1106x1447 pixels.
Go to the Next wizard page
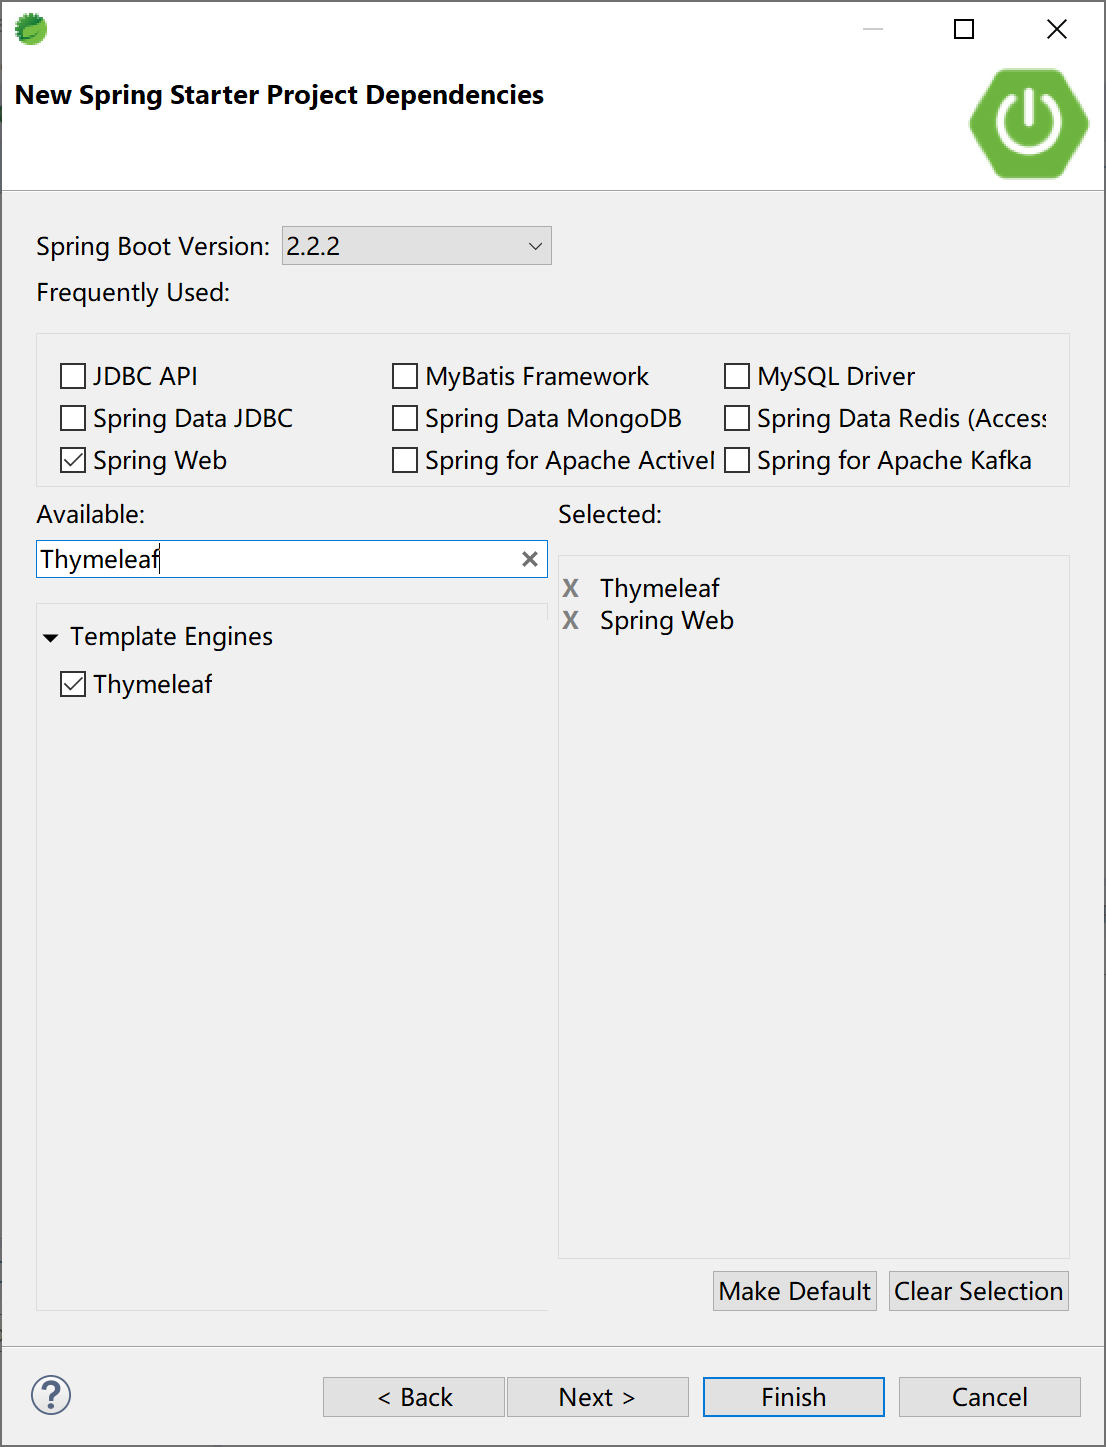[x=597, y=1397]
